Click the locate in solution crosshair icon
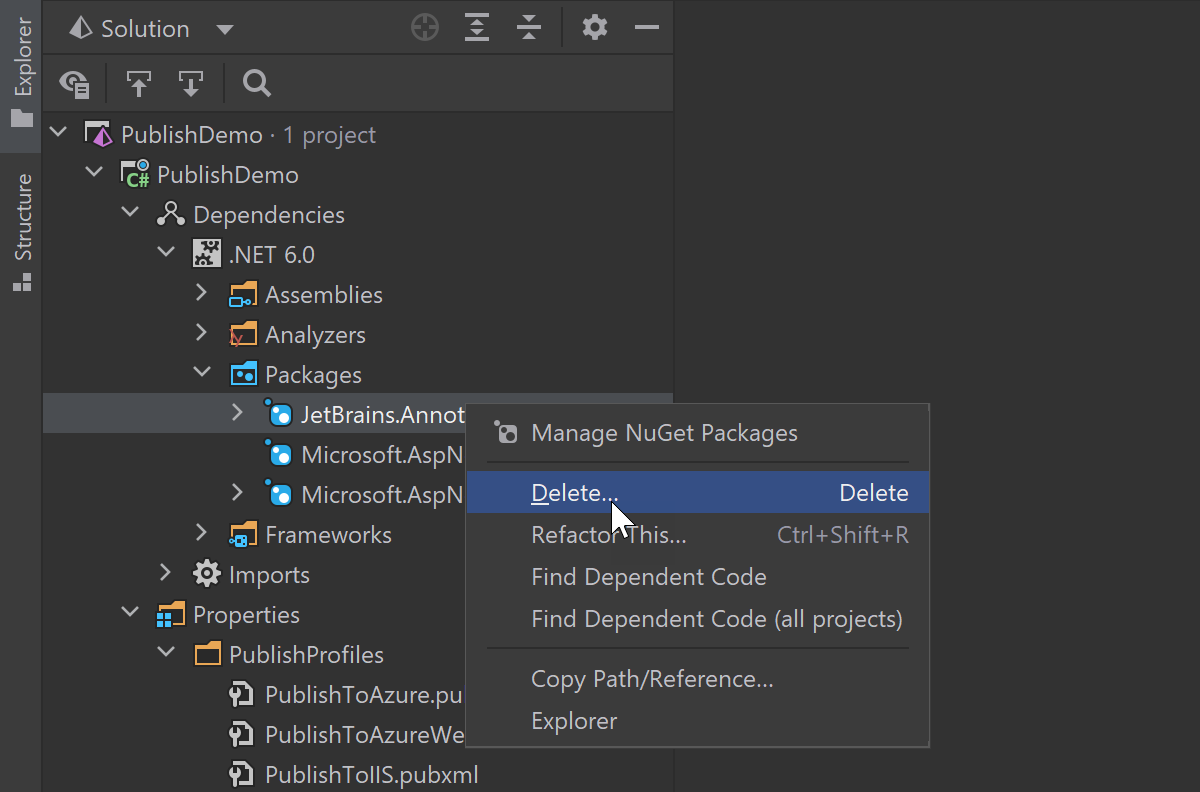 coord(425,28)
